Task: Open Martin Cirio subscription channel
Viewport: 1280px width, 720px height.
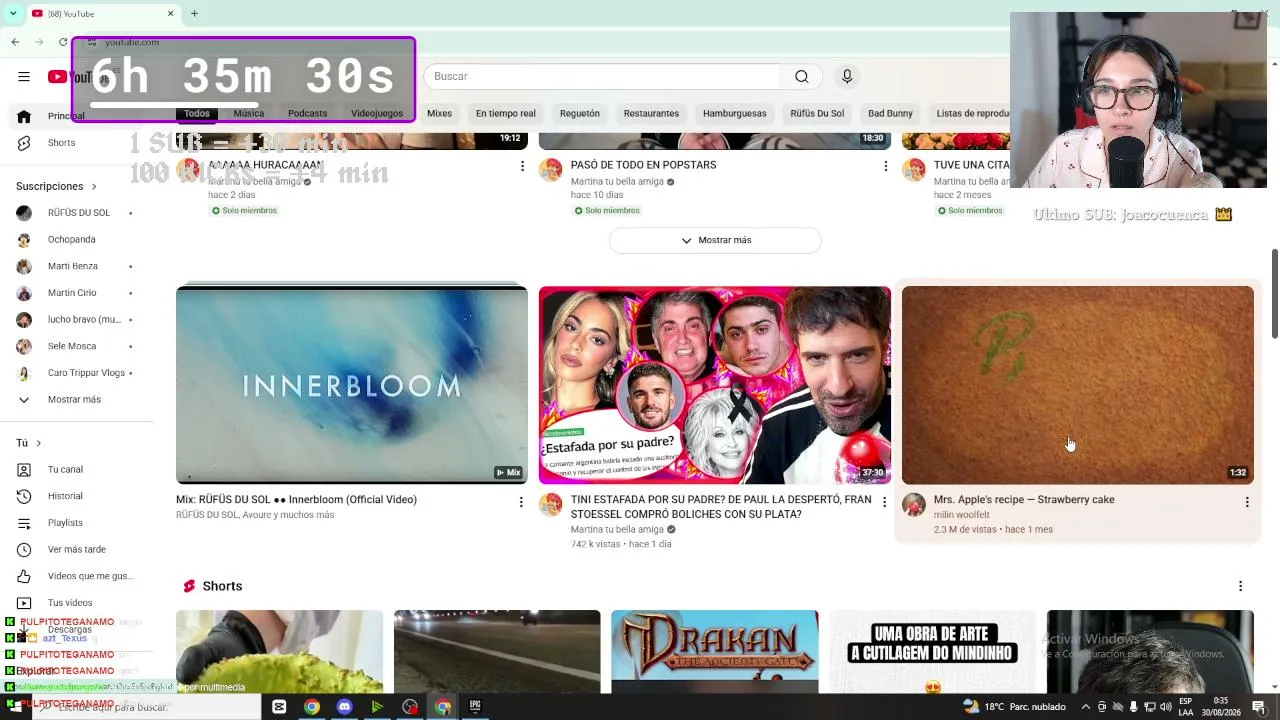Action: (x=75, y=293)
